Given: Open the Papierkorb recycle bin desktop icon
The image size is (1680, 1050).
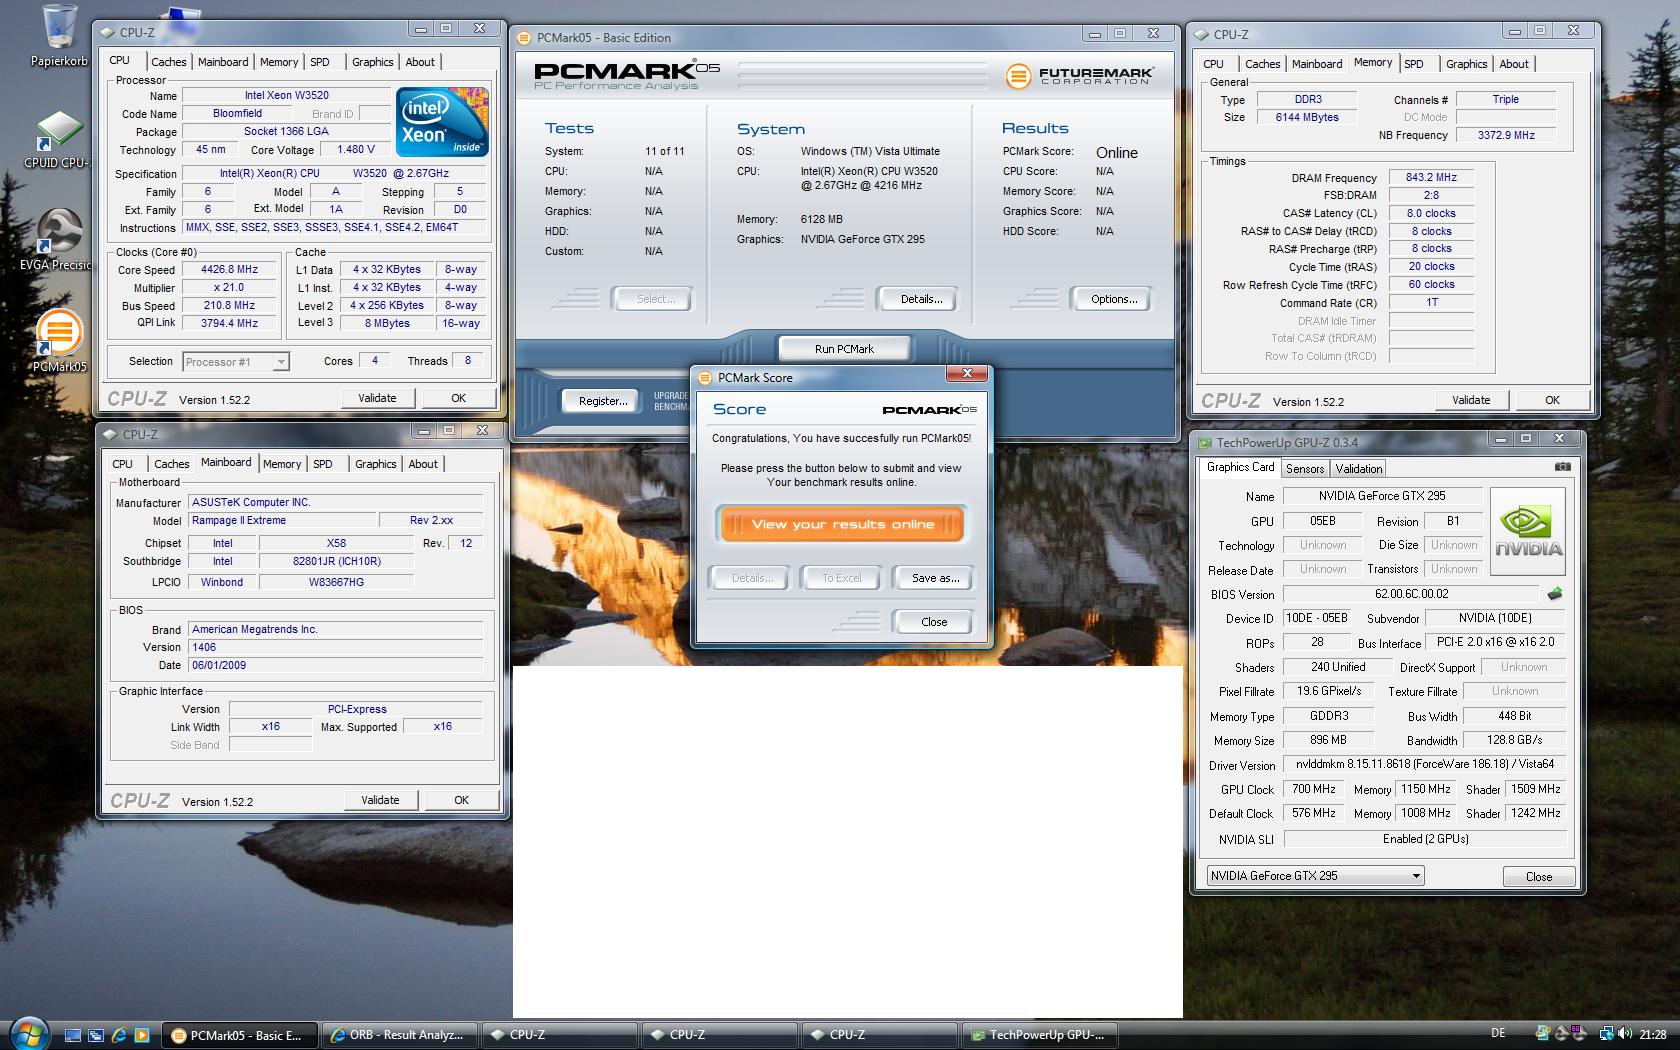Looking at the screenshot, I should [59, 35].
